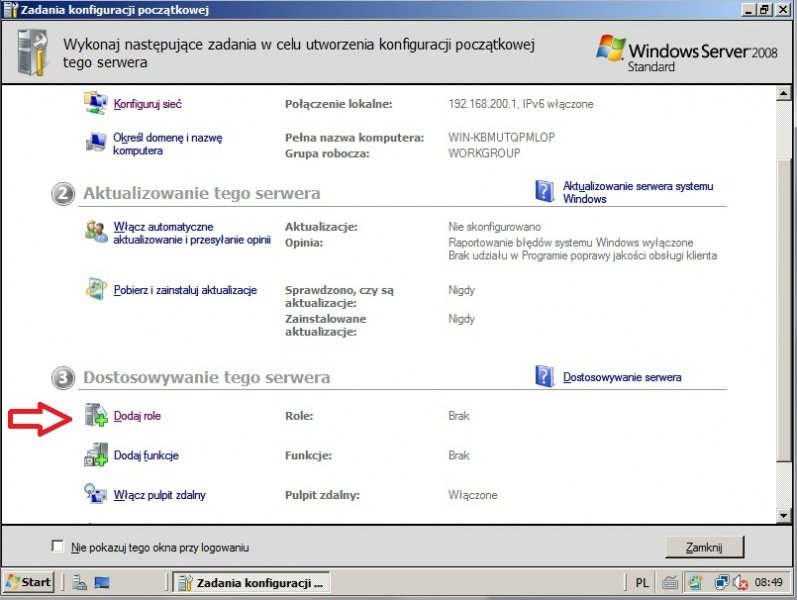The image size is (797, 600).
Task: Click the Nie skonfigurowano status text
Action: click(494, 227)
